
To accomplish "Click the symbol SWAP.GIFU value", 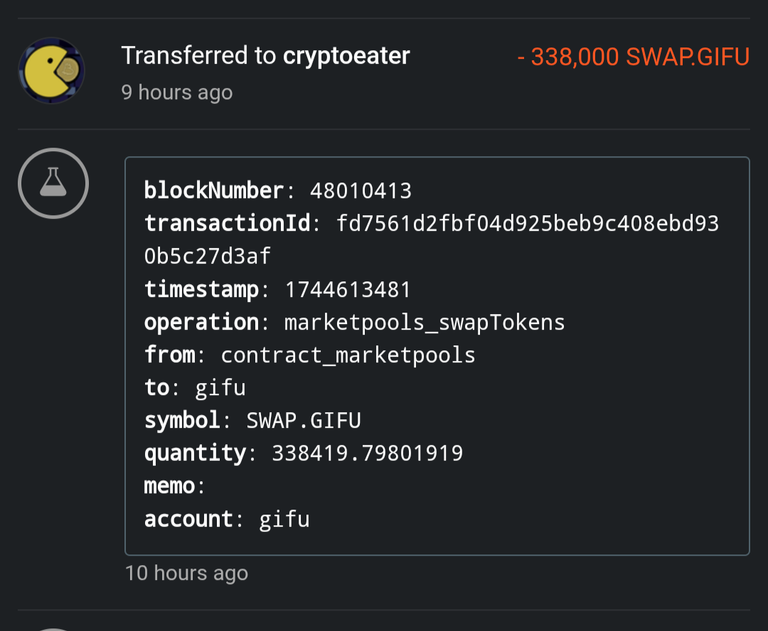I will click(x=303, y=420).
